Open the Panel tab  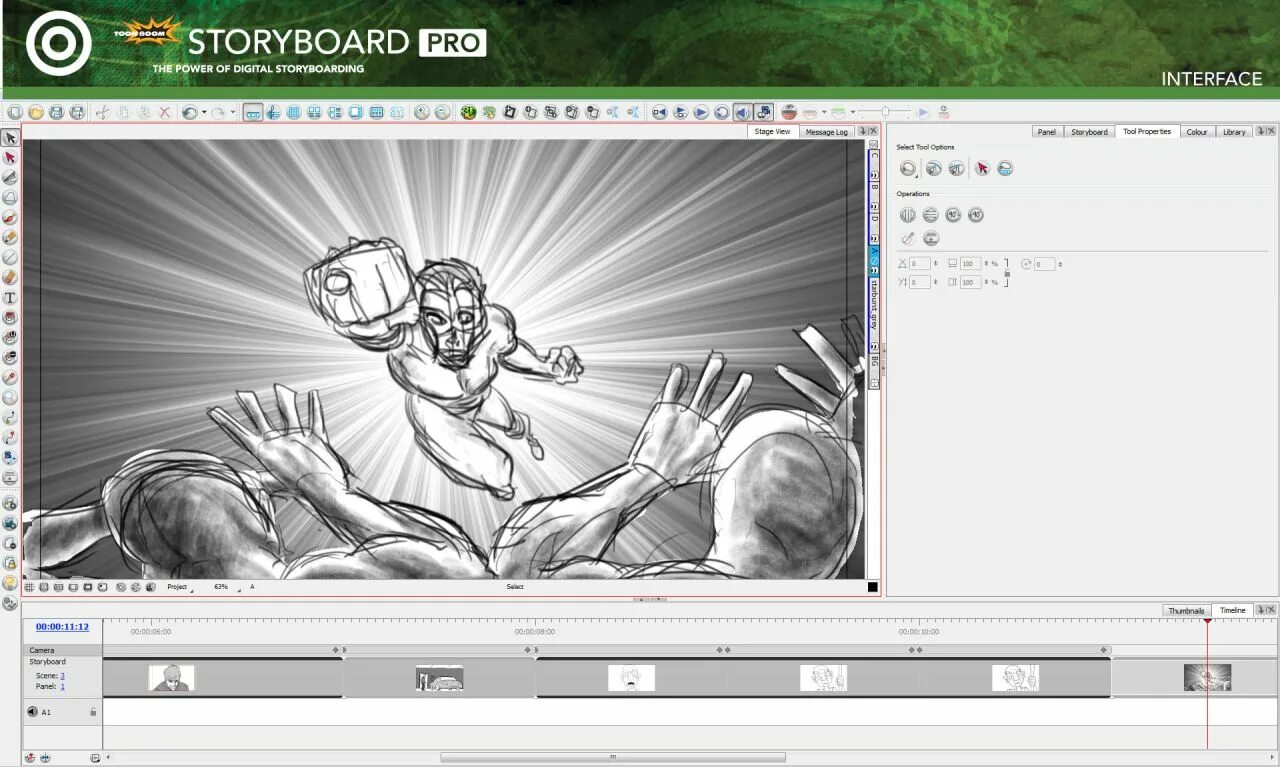1046,131
